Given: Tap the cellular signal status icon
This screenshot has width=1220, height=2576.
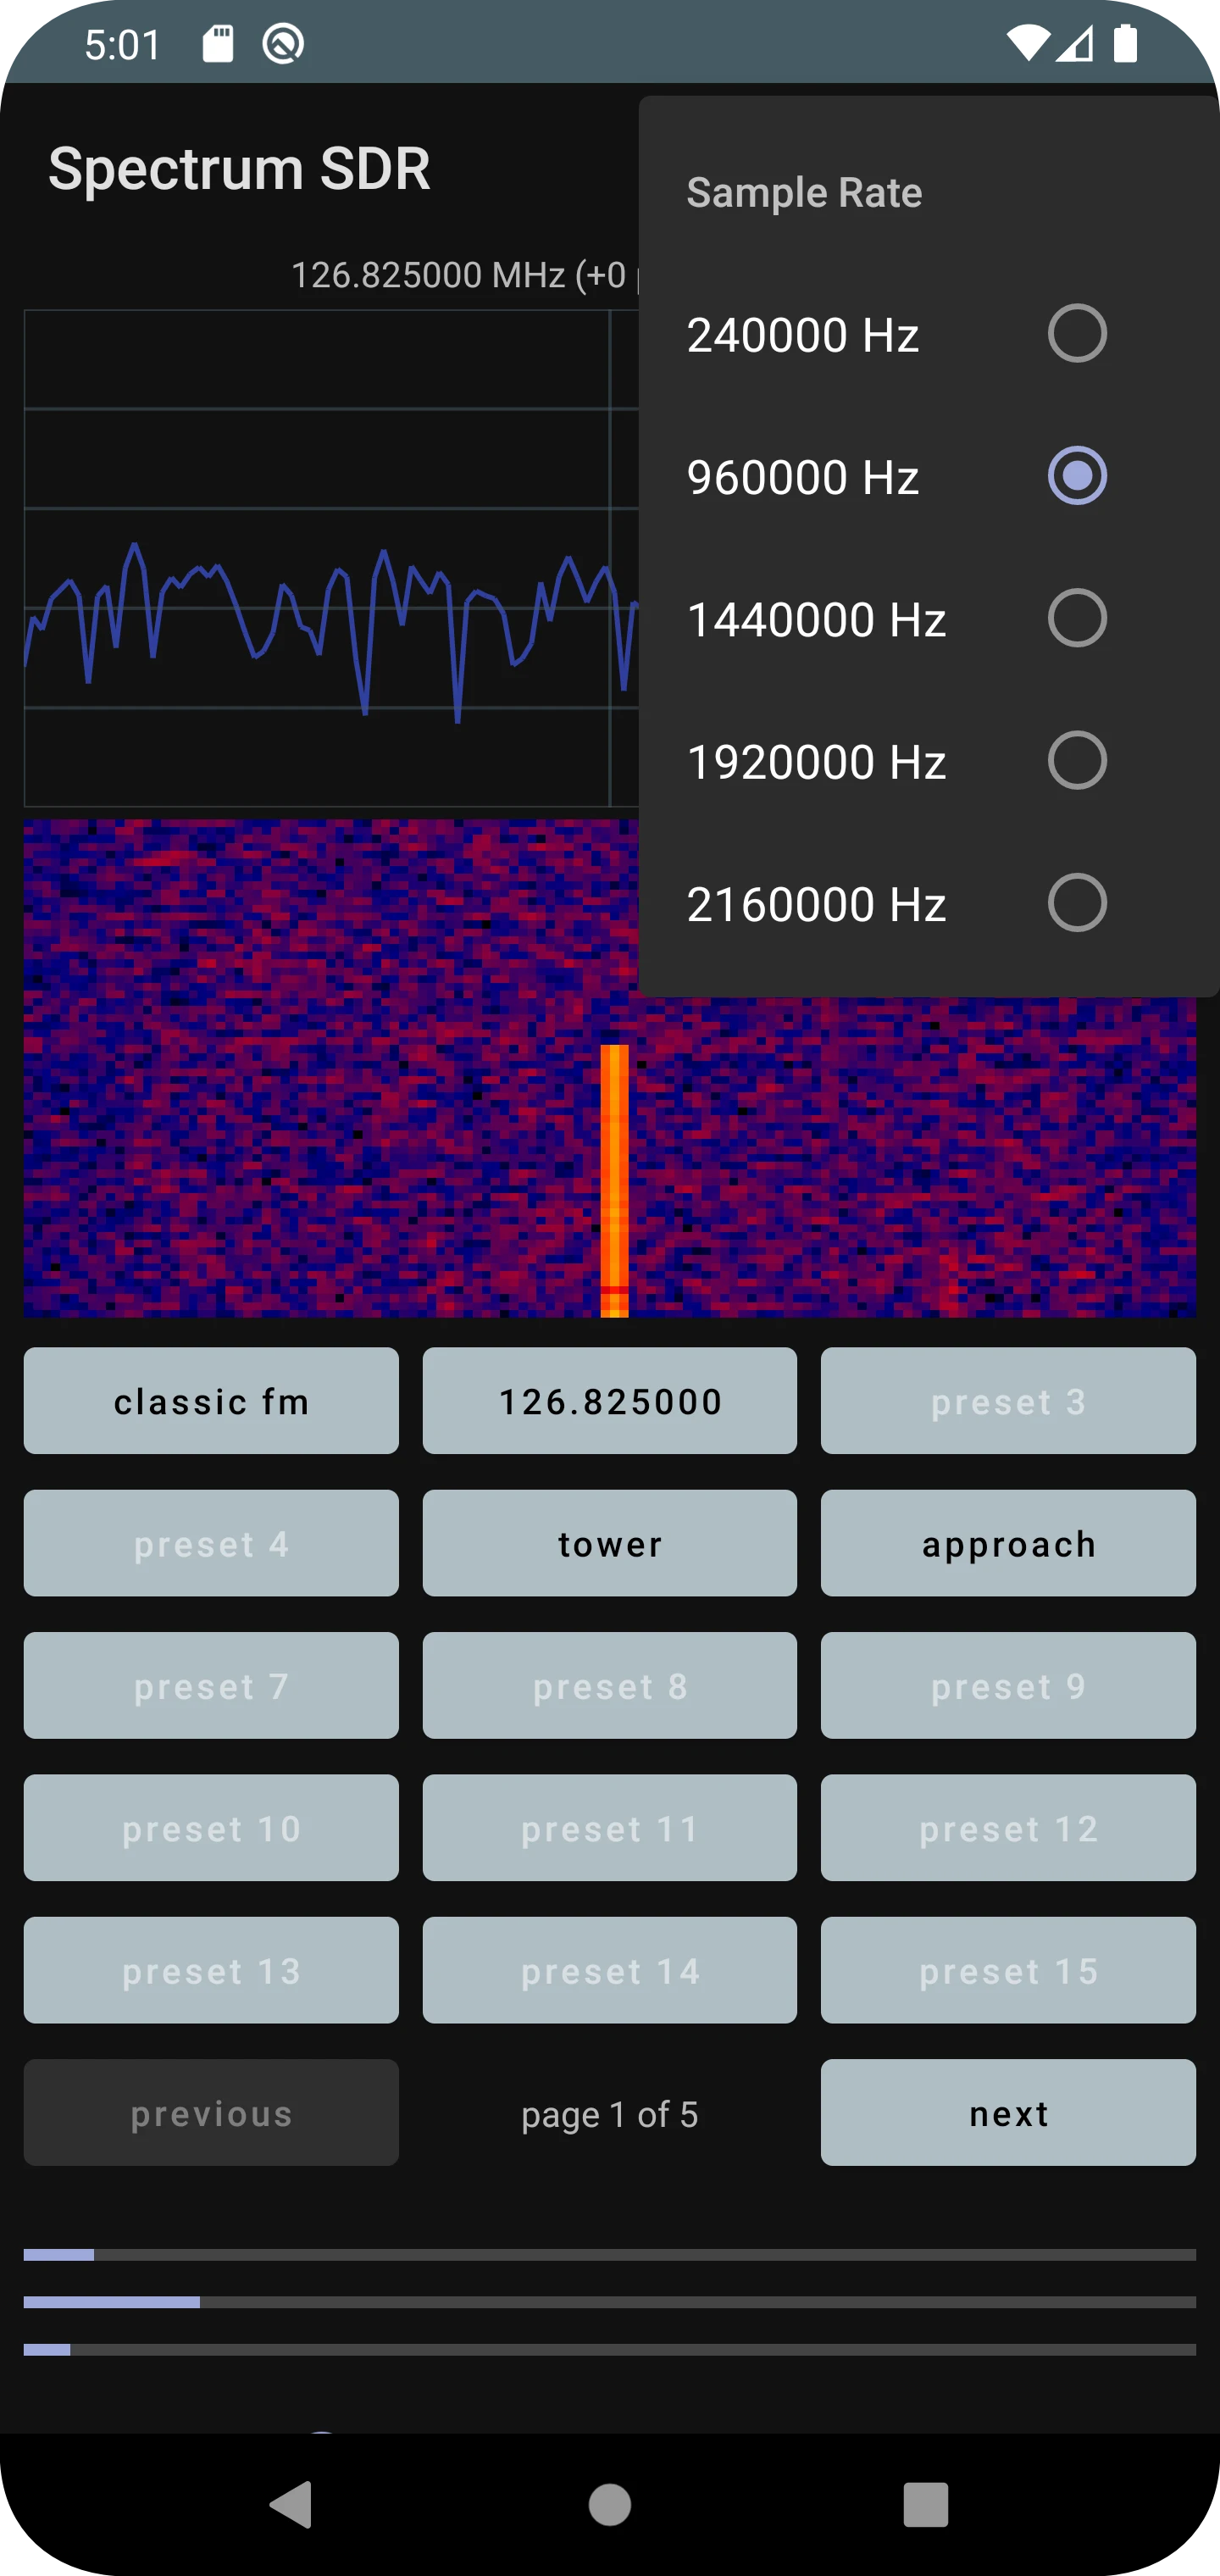Looking at the screenshot, I should tap(1075, 44).
